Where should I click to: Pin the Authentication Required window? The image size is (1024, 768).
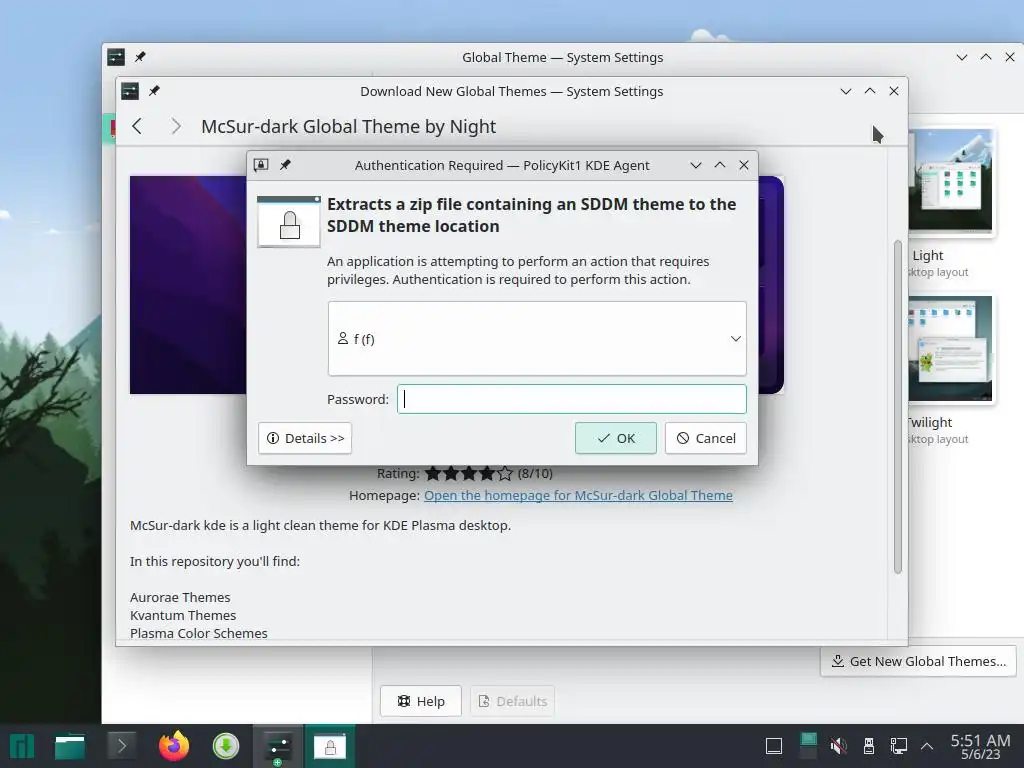(285, 165)
